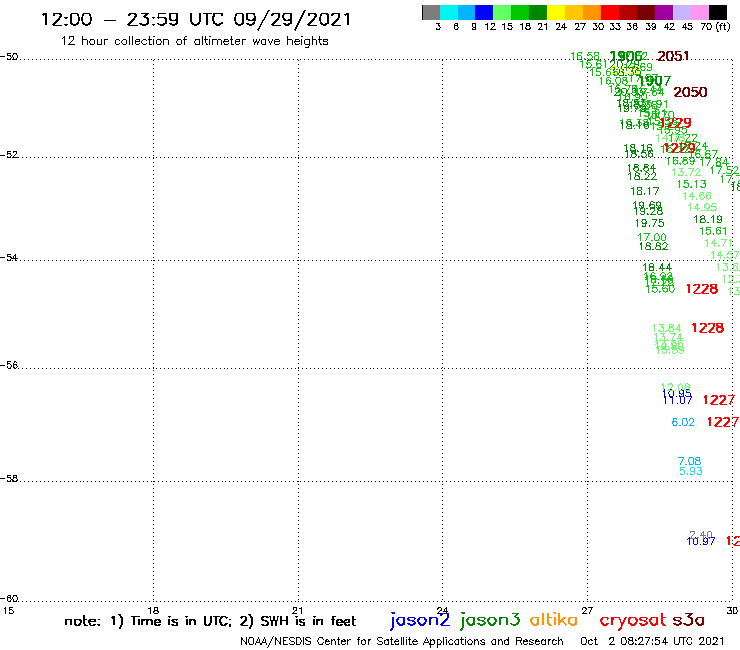The height and width of the screenshot is (650, 740).
Task: Click the 'jason2' satellite legend label
Action: [x=420, y=620]
